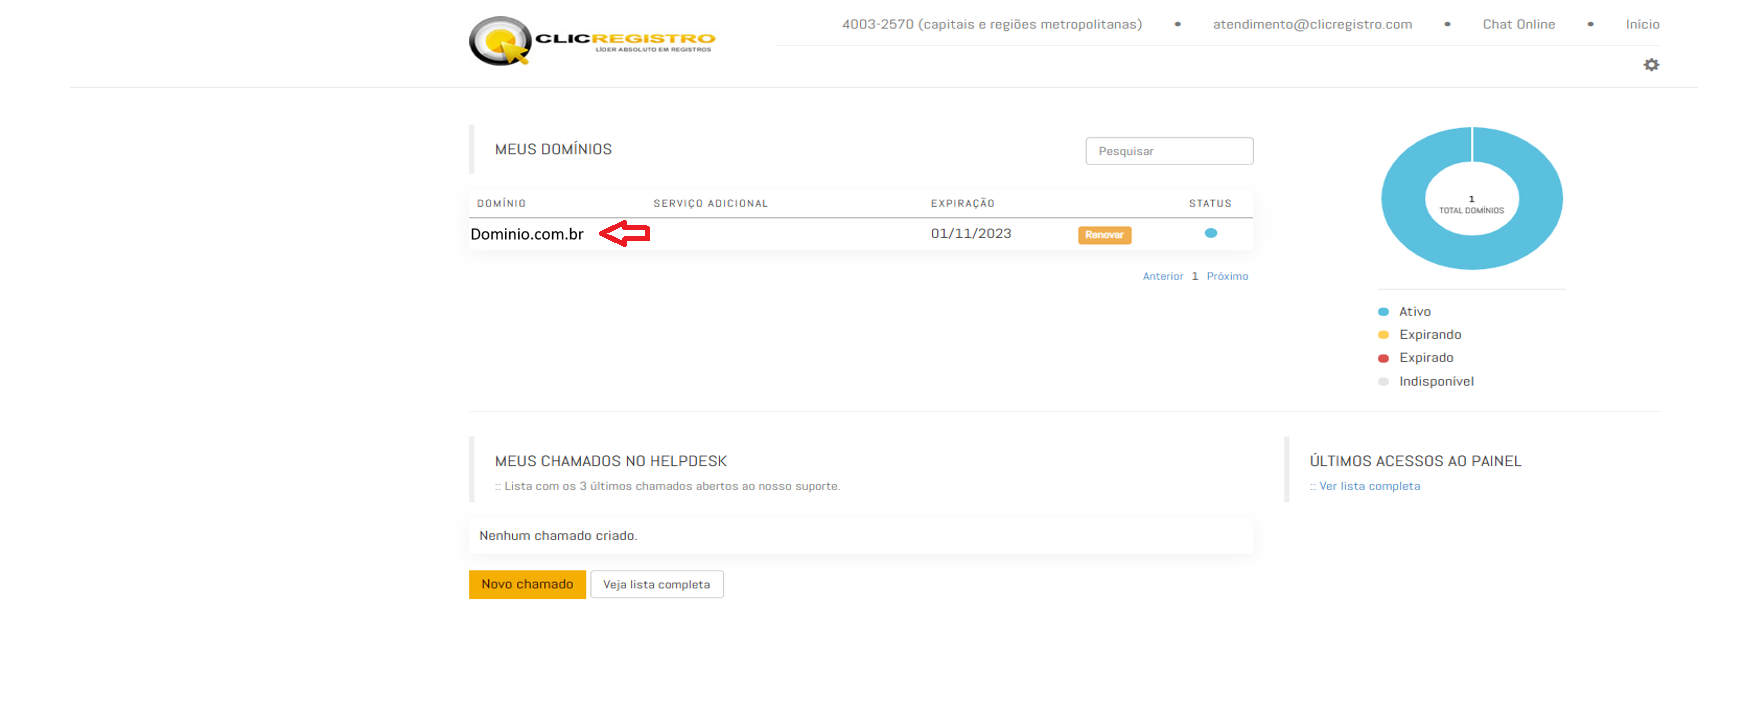Focus the Pesquisar search field
This screenshot has height=713, width=1741.
pos(1169,151)
